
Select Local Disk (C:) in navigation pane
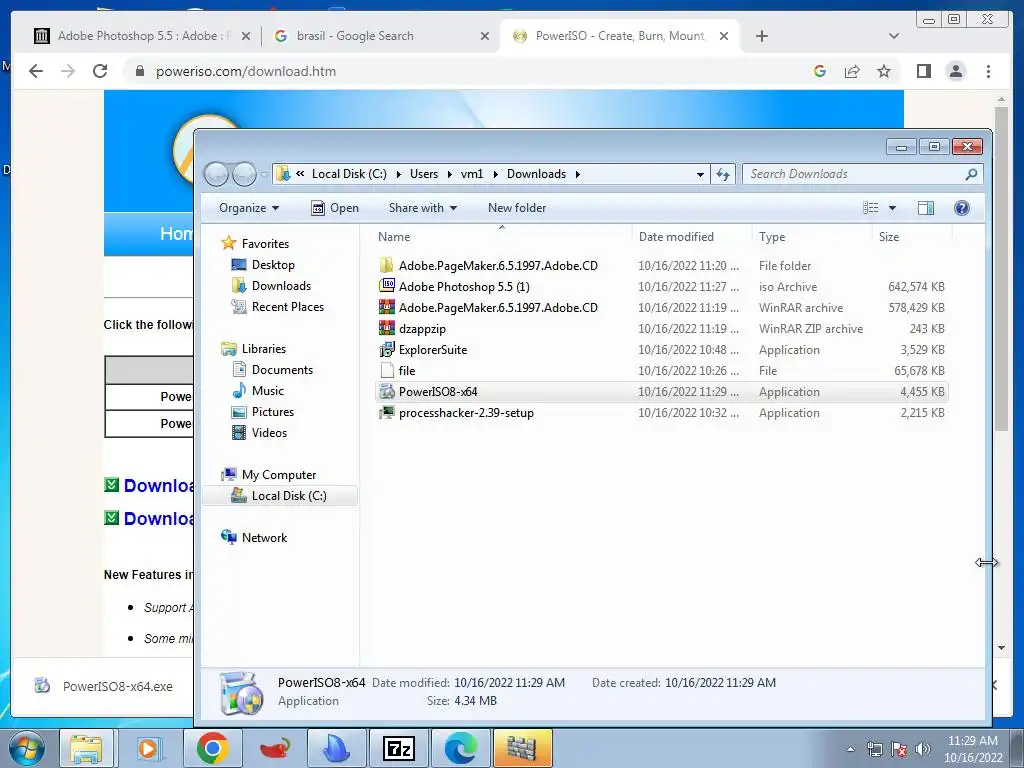(x=279, y=496)
